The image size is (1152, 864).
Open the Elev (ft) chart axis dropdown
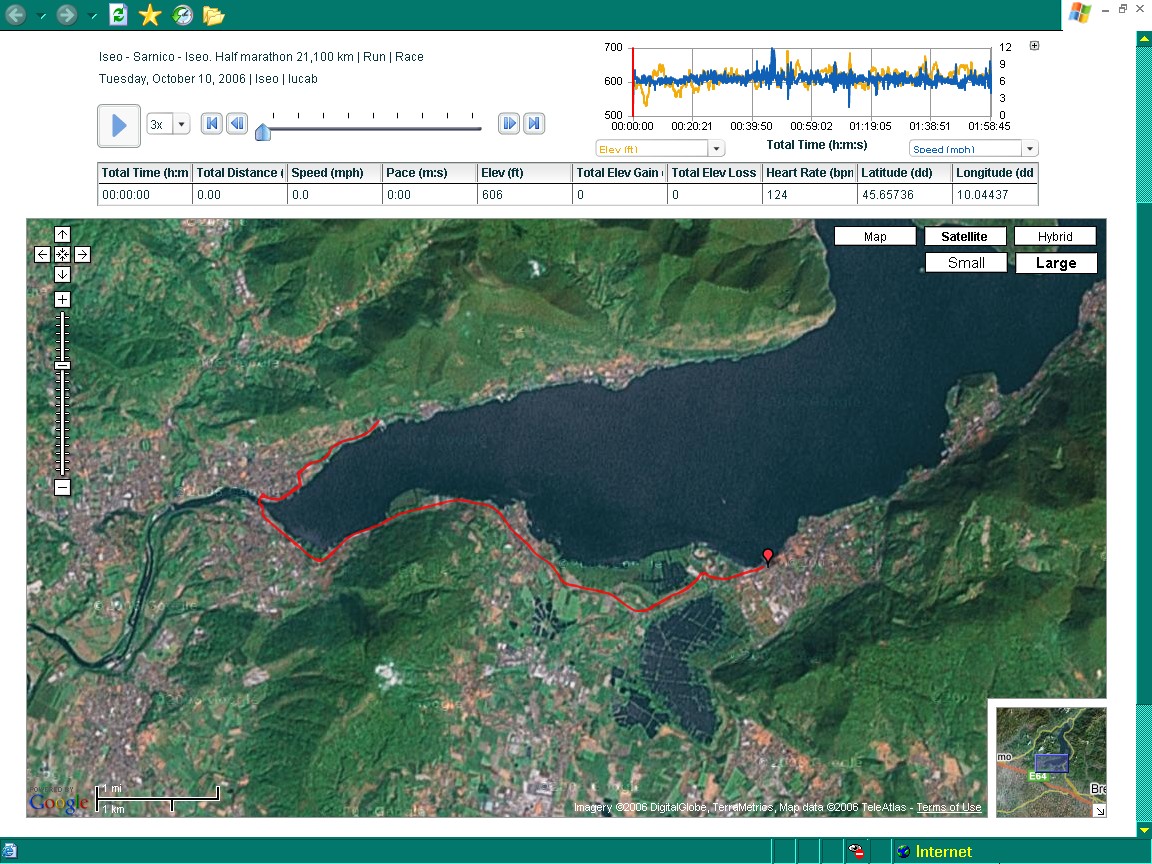coord(716,149)
